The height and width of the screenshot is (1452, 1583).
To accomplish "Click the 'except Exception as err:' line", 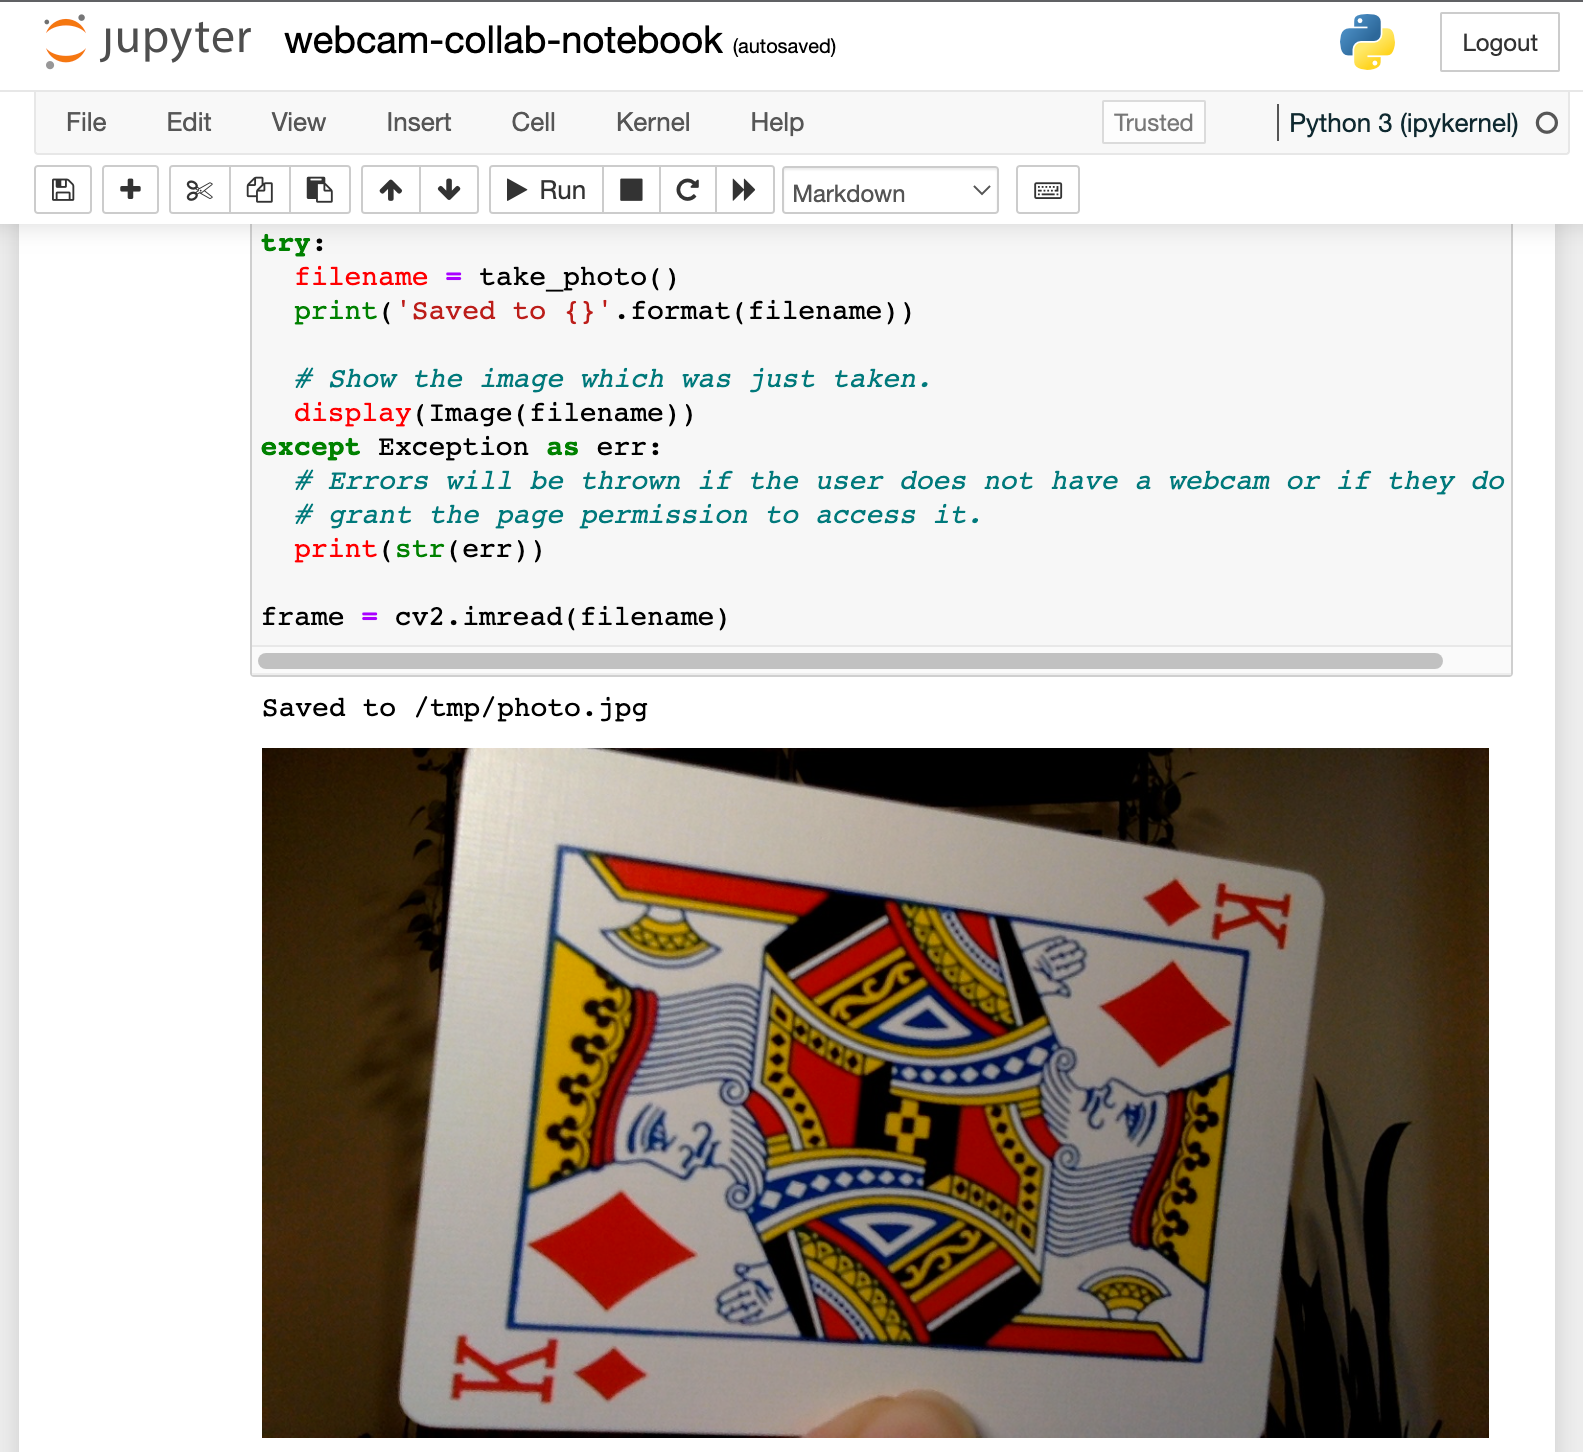I will (461, 447).
